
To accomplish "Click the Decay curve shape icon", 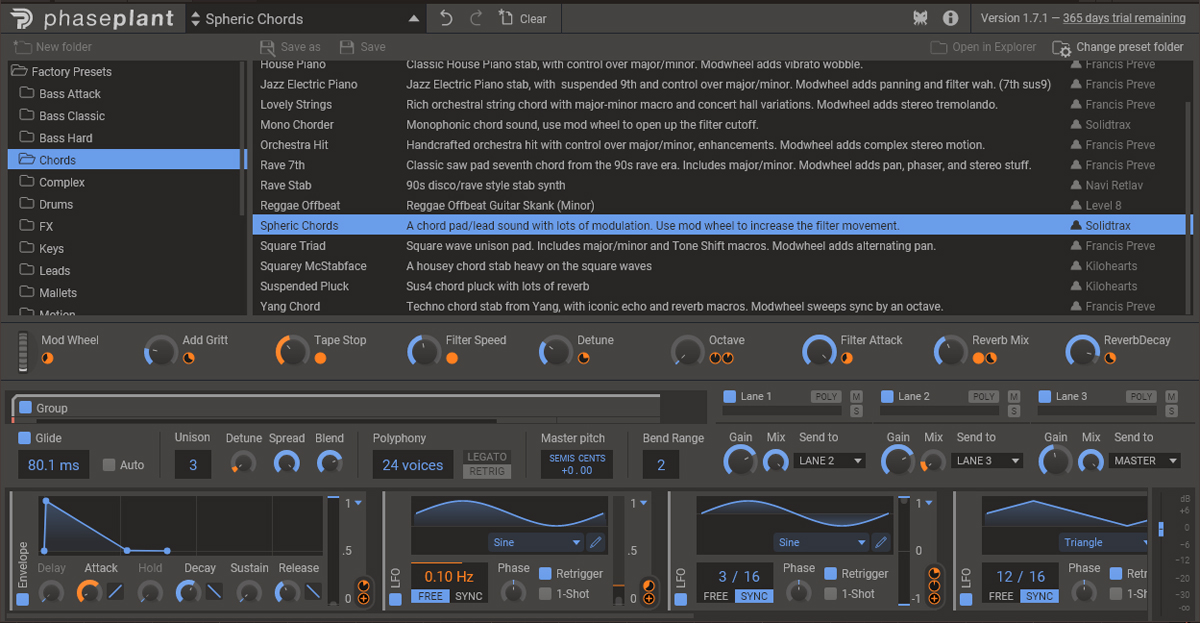I will [x=215, y=591].
